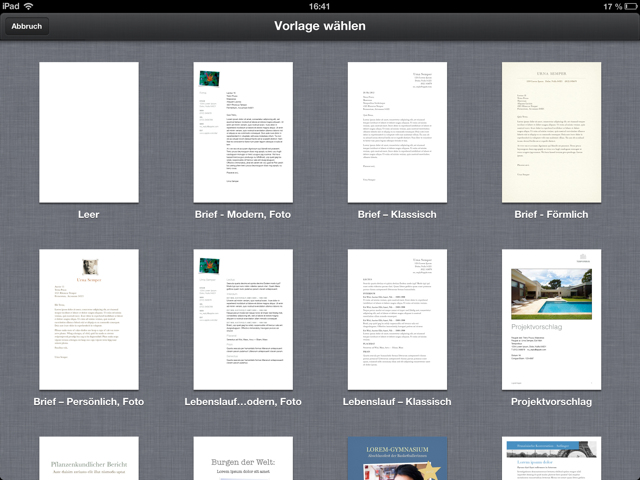Tap the "Leer" caption text
The image size is (640, 480).
point(88,215)
